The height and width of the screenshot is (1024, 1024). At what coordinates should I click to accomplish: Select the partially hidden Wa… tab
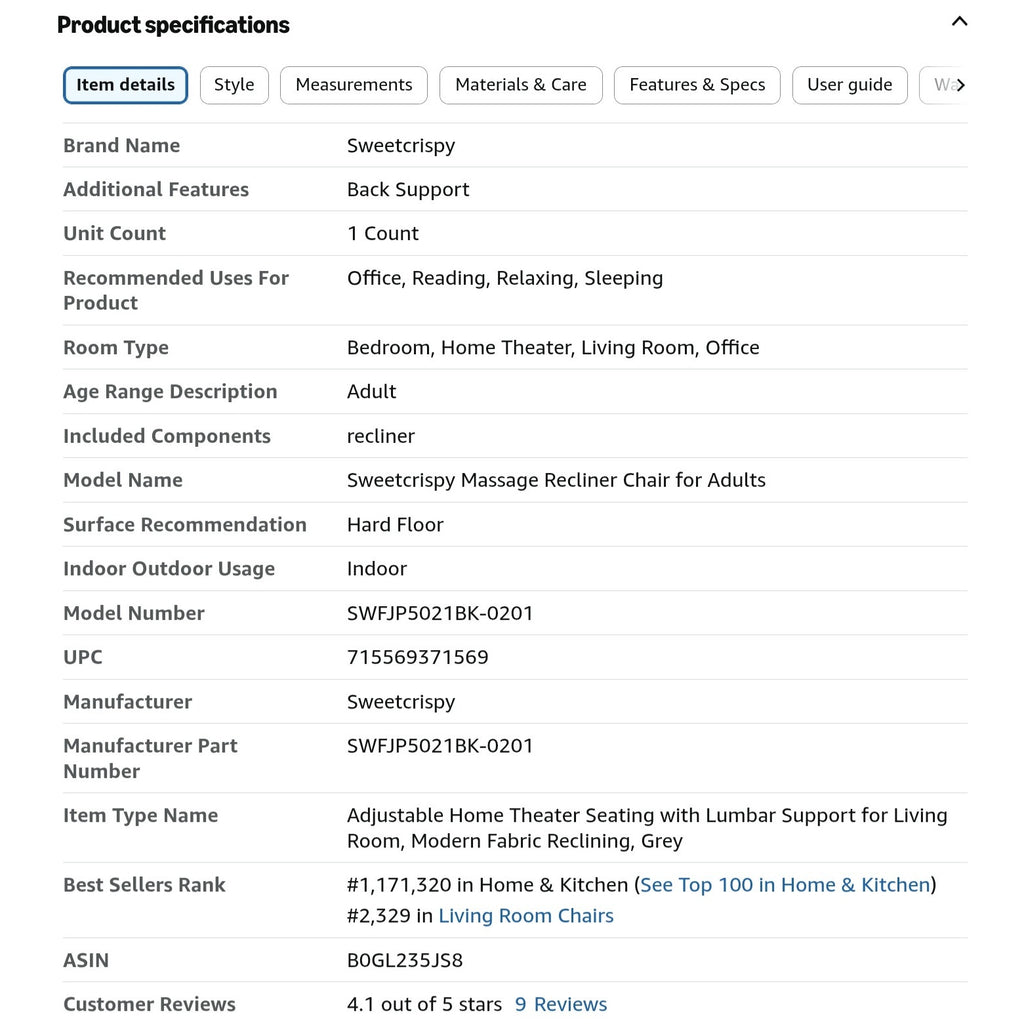coord(938,85)
